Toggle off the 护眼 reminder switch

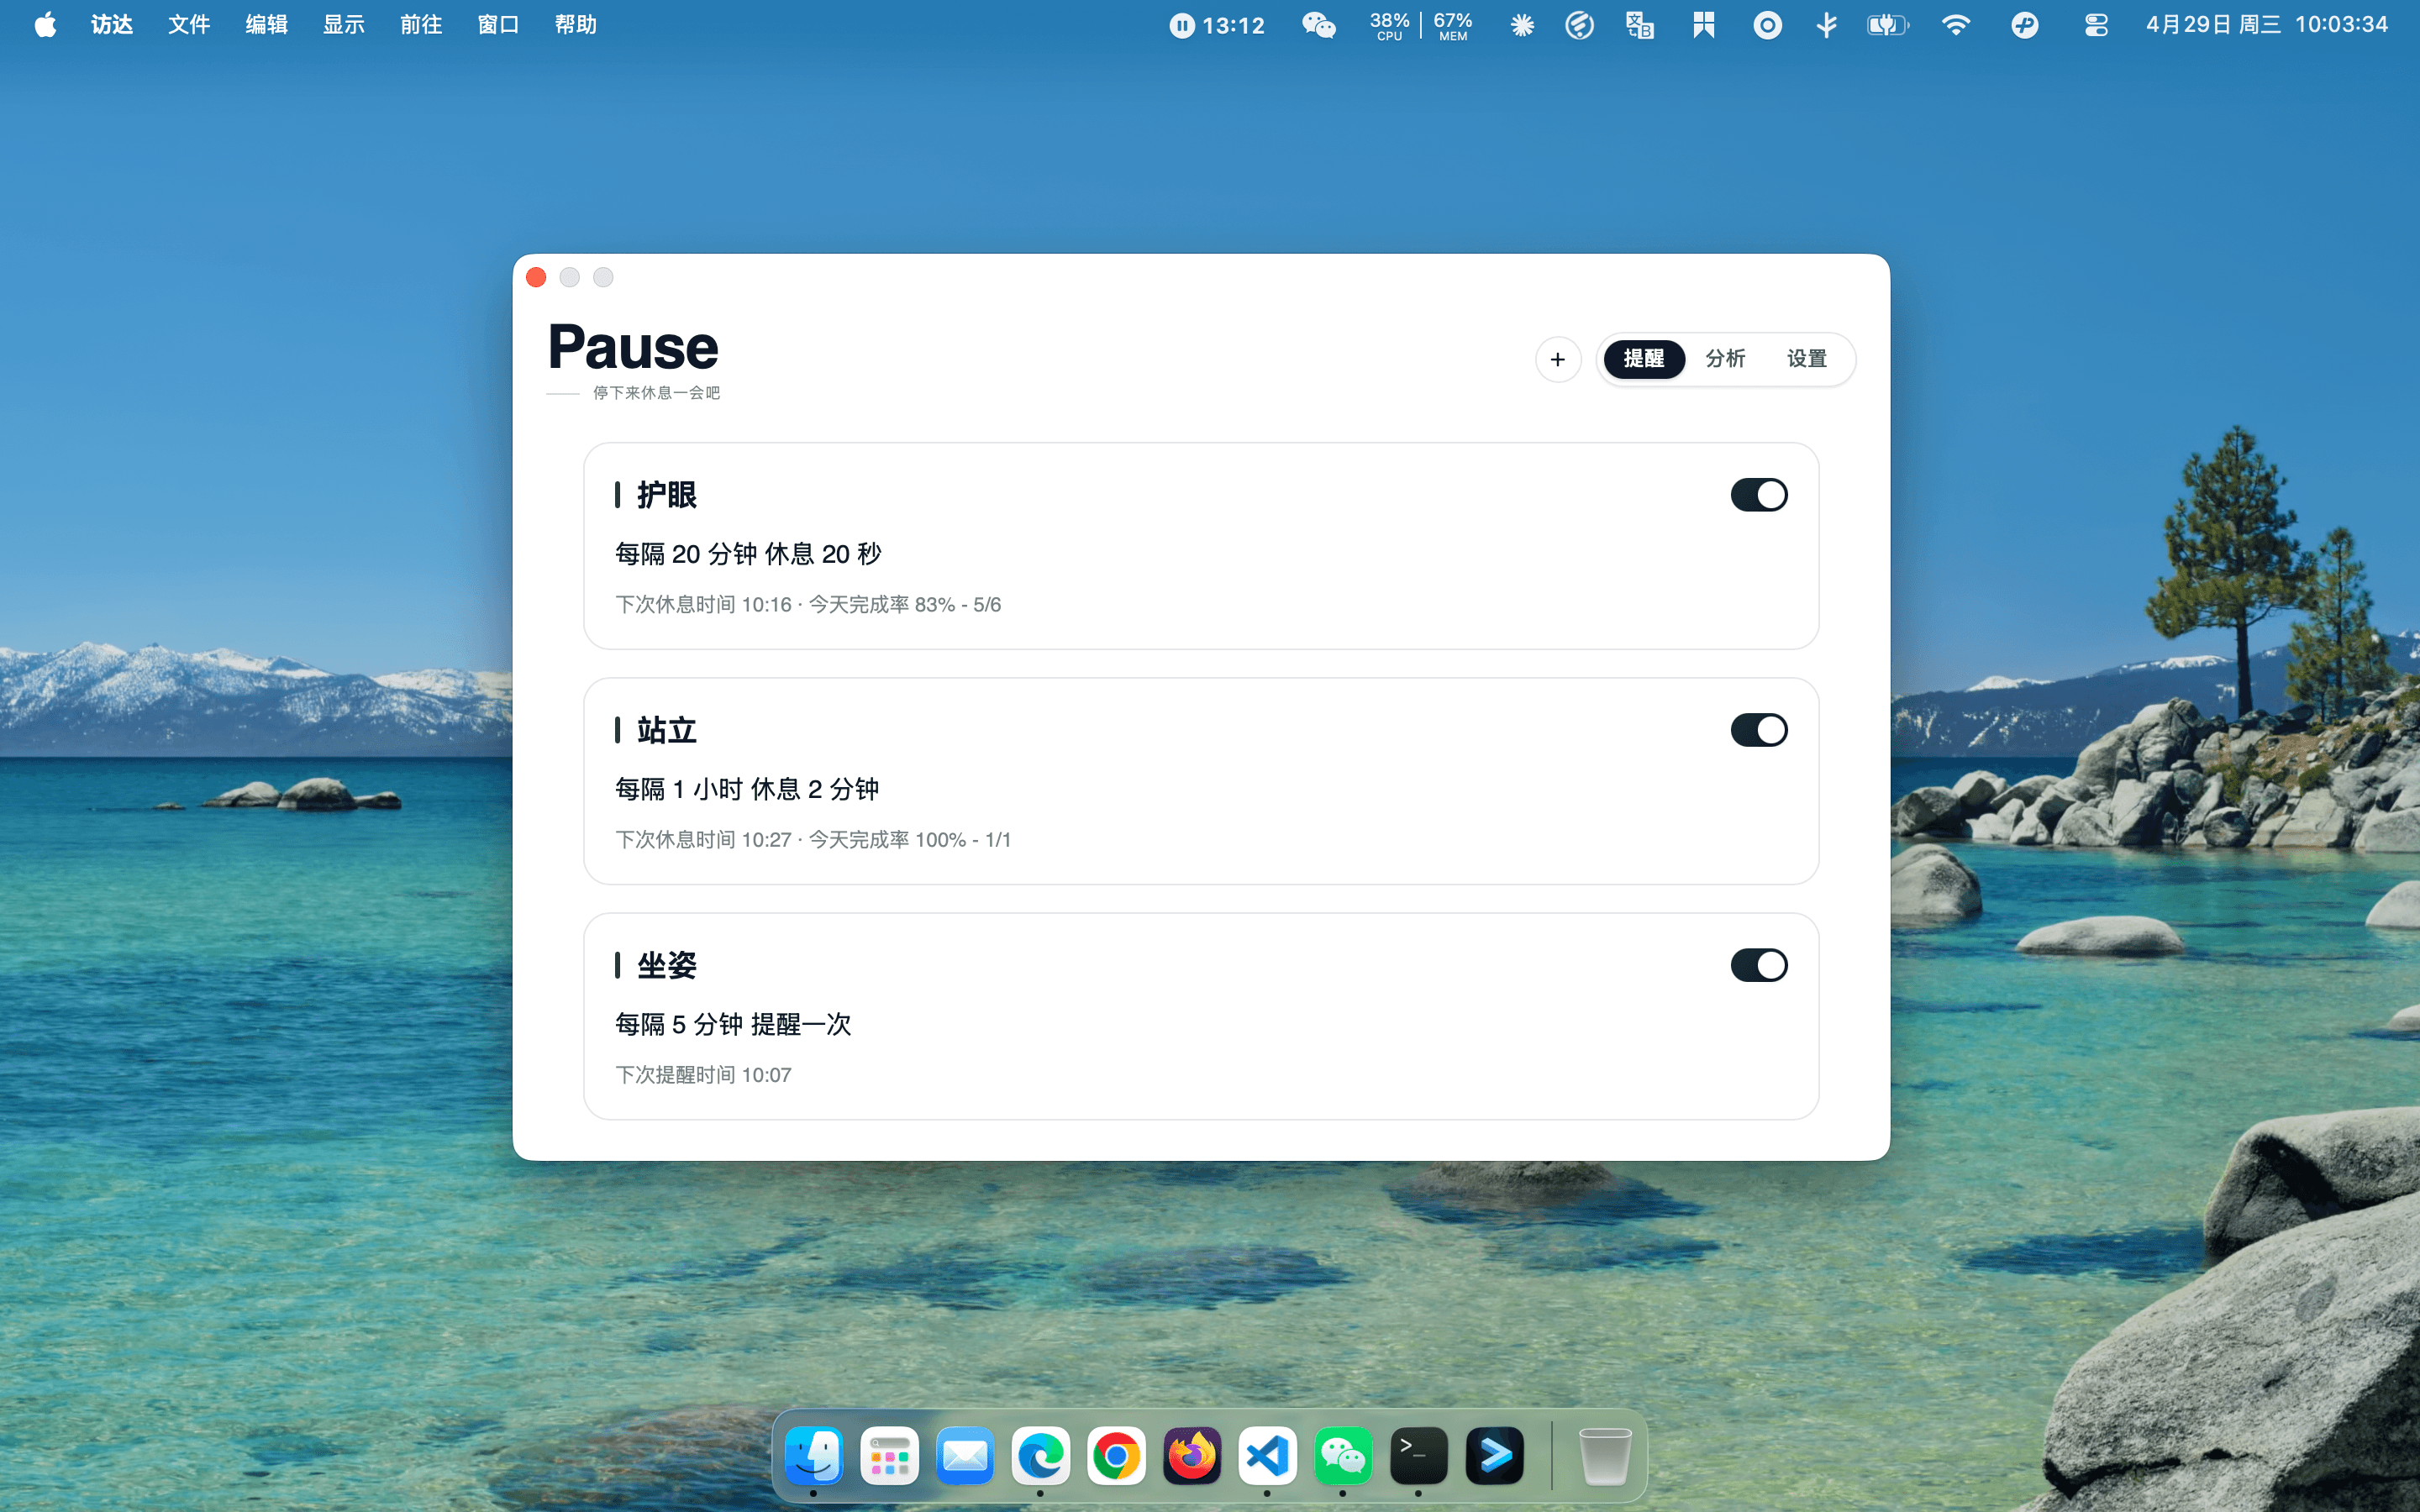coord(1758,495)
